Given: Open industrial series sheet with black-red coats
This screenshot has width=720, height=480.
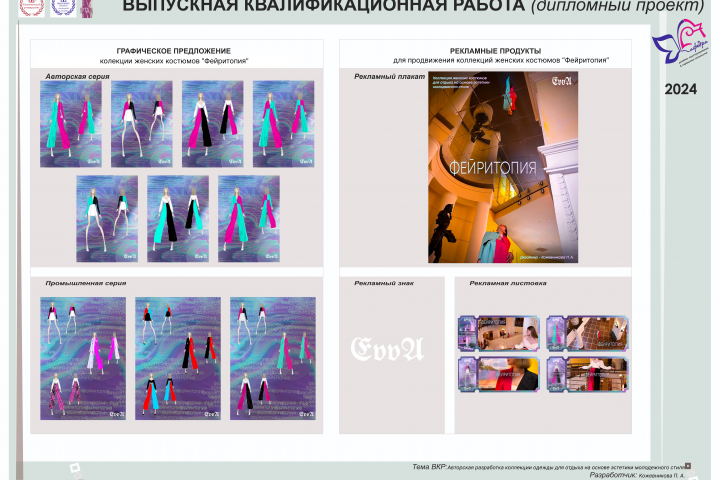Looking at the screenshot, I should coord(178,358).
